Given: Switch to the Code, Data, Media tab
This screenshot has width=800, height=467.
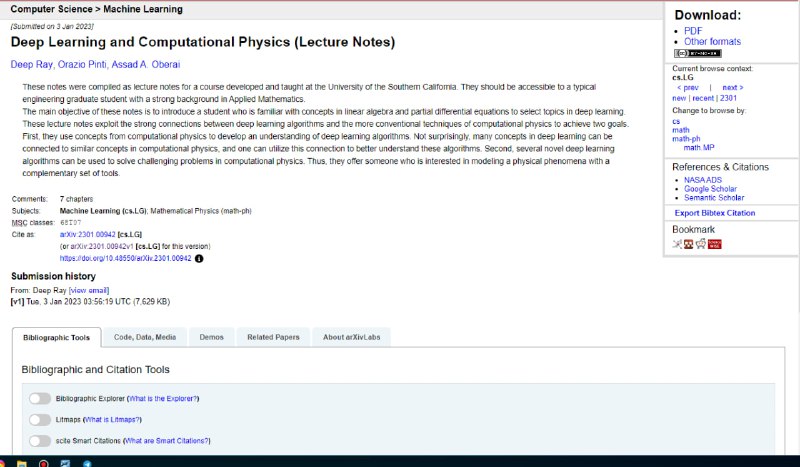Looking at the screenshot, I should pos(145,337).
